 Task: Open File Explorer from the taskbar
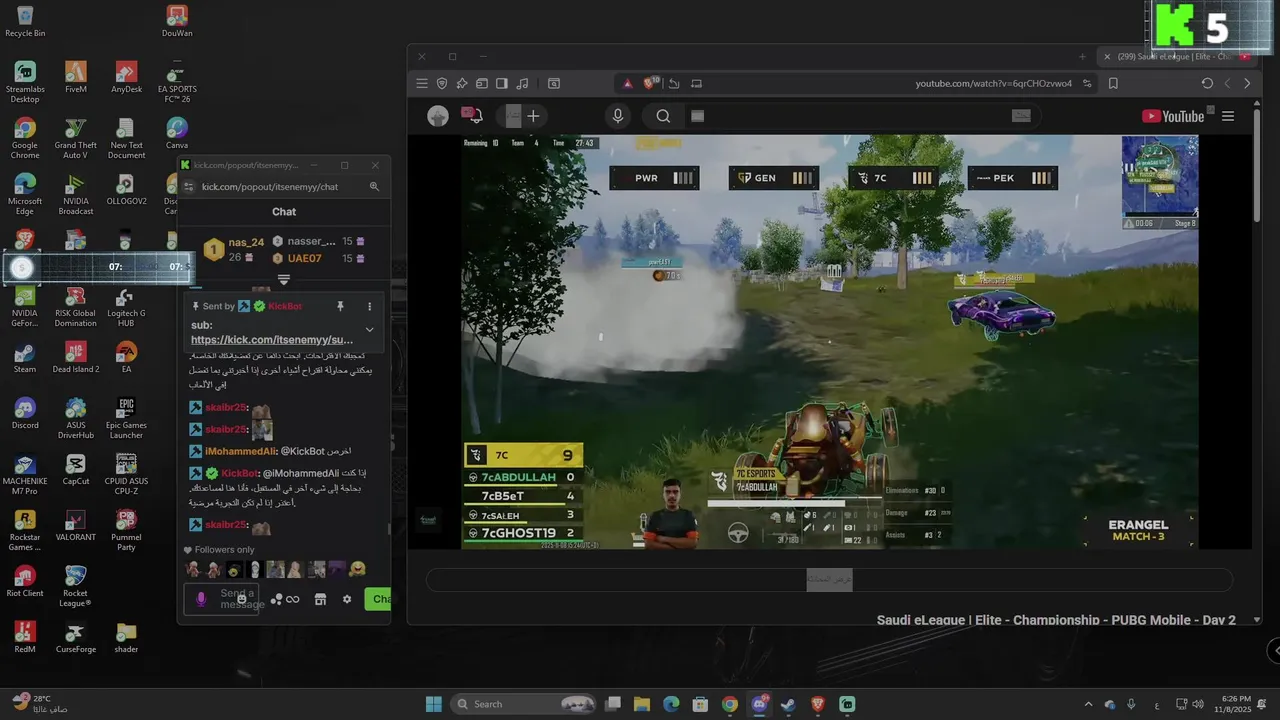click(642, 704)
